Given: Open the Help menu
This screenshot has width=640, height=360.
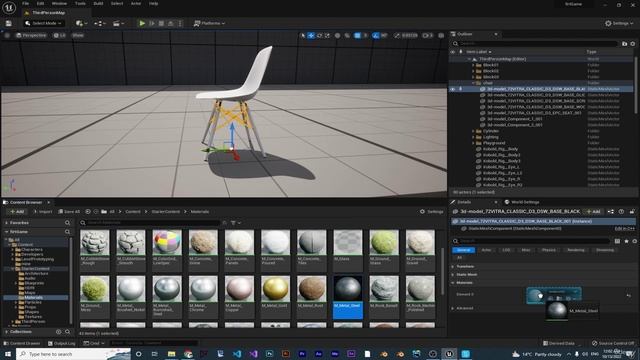Looking at the screenshot, I should (x=153, y=4).
